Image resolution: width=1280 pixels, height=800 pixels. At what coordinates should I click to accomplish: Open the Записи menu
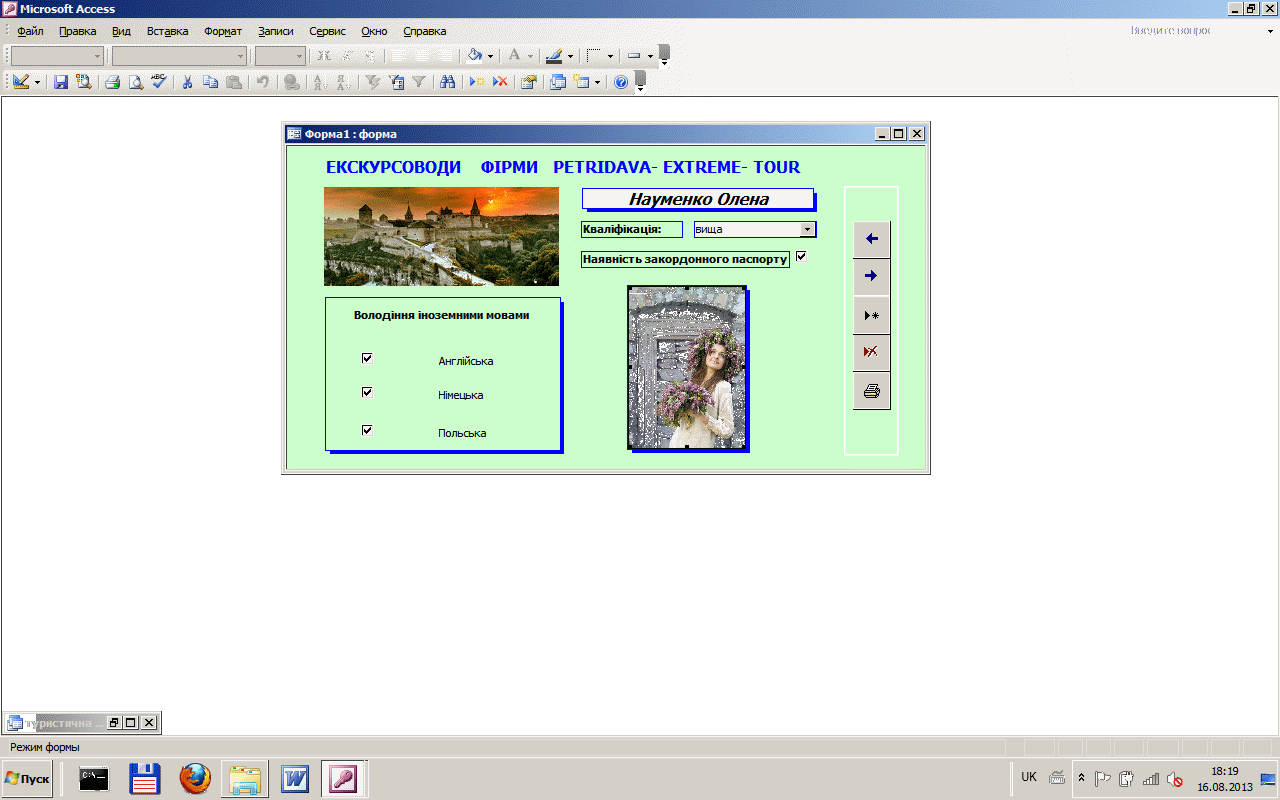tap(275, 31)
